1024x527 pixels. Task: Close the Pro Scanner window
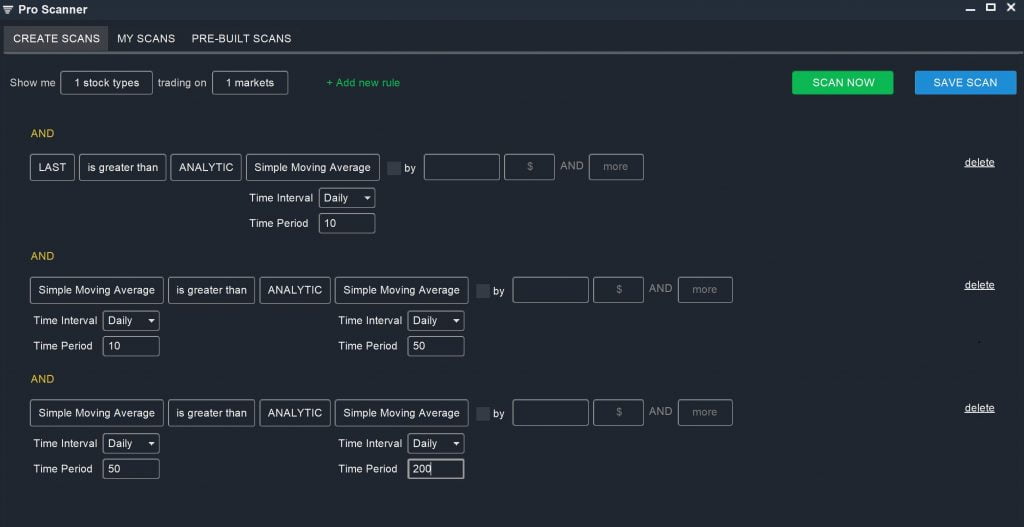point(1011,7)
